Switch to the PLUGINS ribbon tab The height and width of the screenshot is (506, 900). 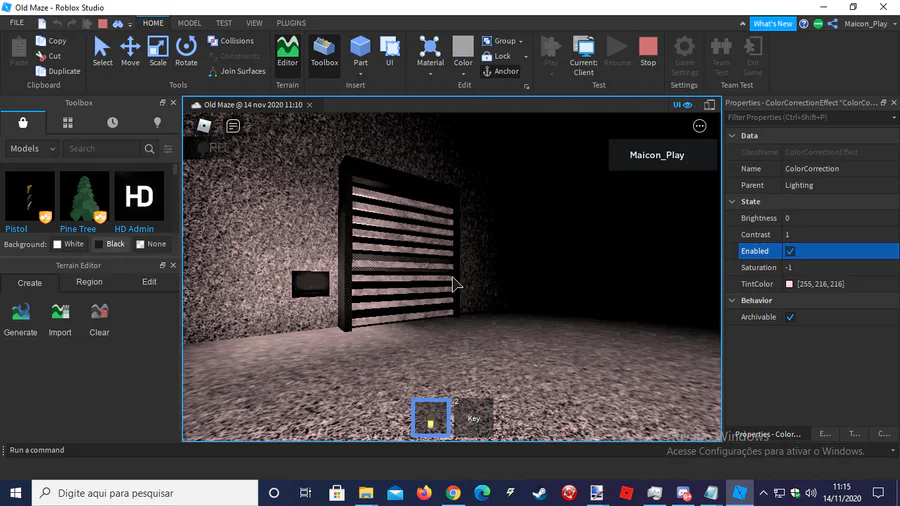point(291,23)
